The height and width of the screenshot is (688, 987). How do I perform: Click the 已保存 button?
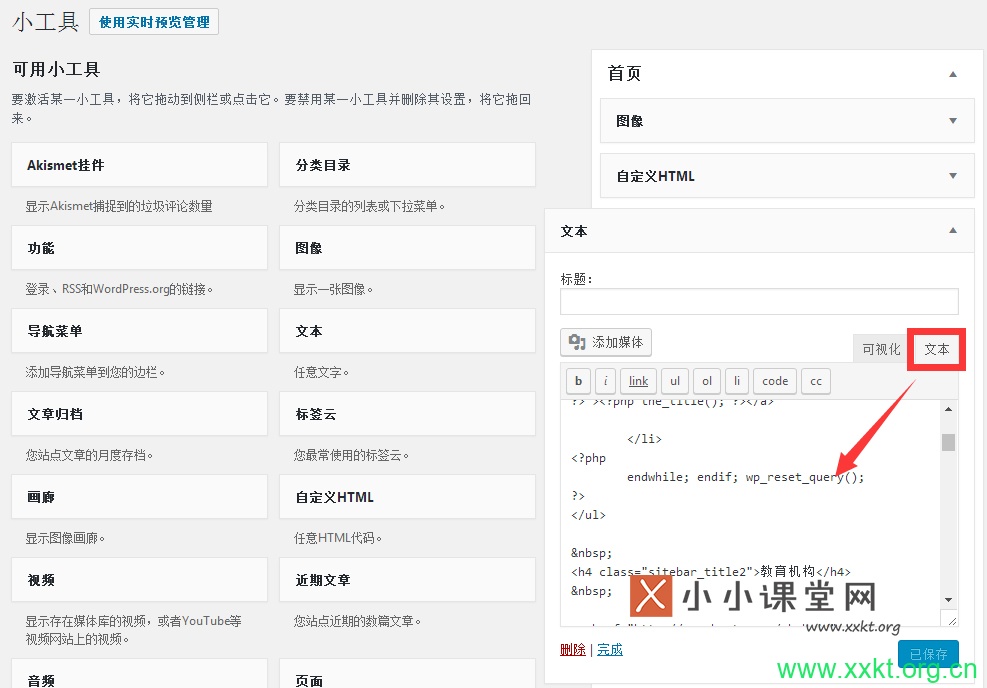click(928, 654)
